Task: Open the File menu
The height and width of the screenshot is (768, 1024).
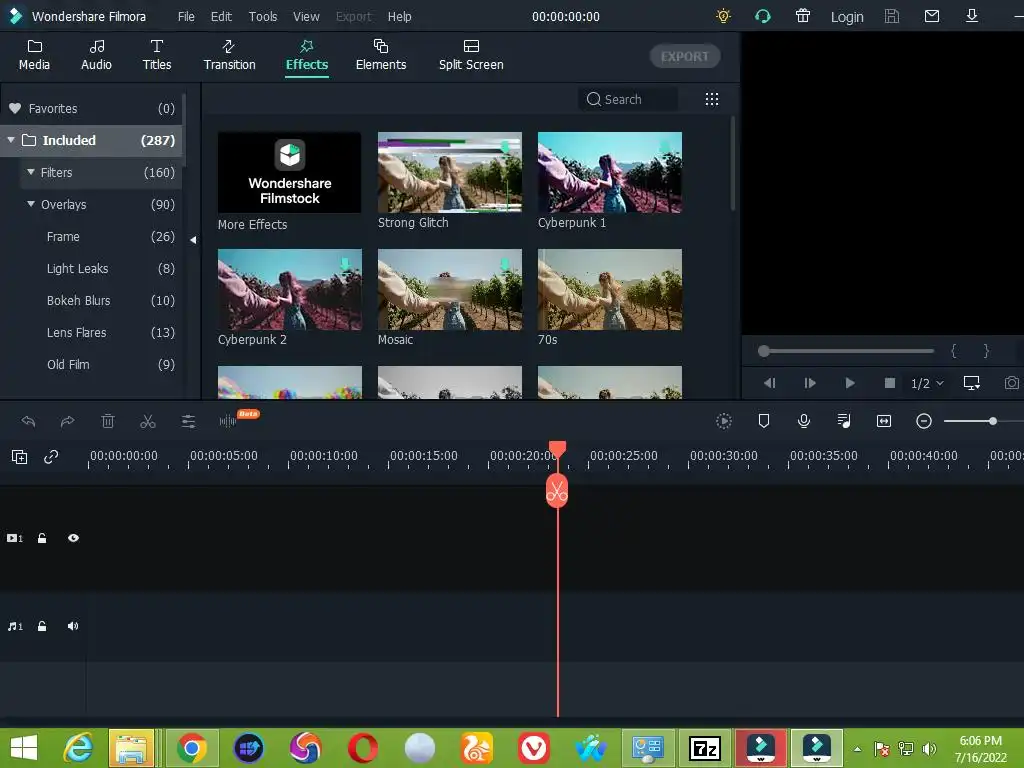Action: point(186,16)
